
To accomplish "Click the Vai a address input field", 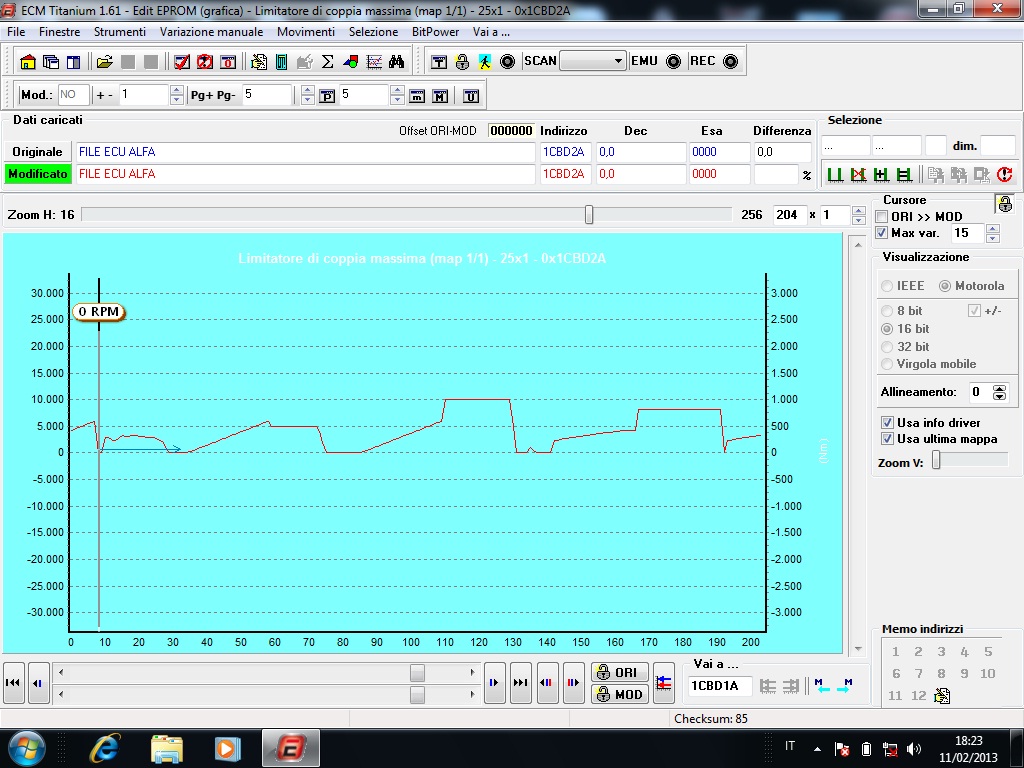I will 720,686.
